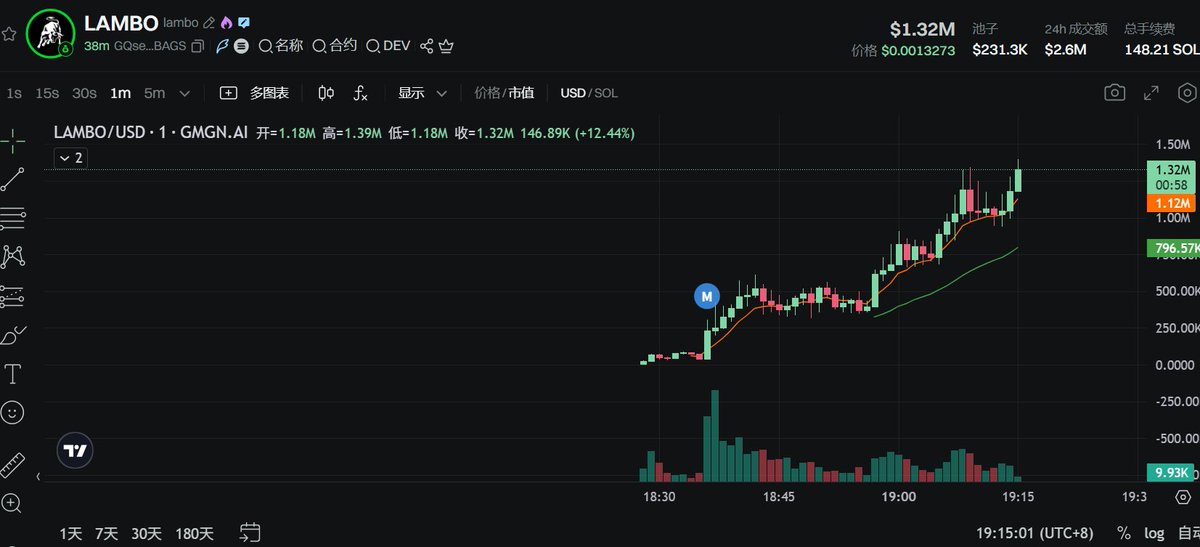Click the LAMBO/USD · 1 · GMGN.AI chart title
Viewport: 1200px width, 547px height.
tap(151, 132)
